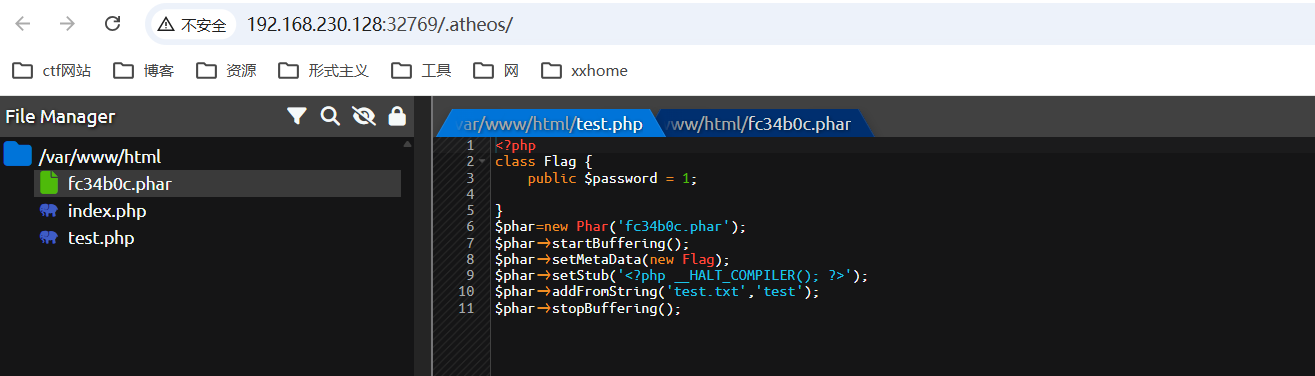Open the xxhome bookmark folder

point(585,71)
